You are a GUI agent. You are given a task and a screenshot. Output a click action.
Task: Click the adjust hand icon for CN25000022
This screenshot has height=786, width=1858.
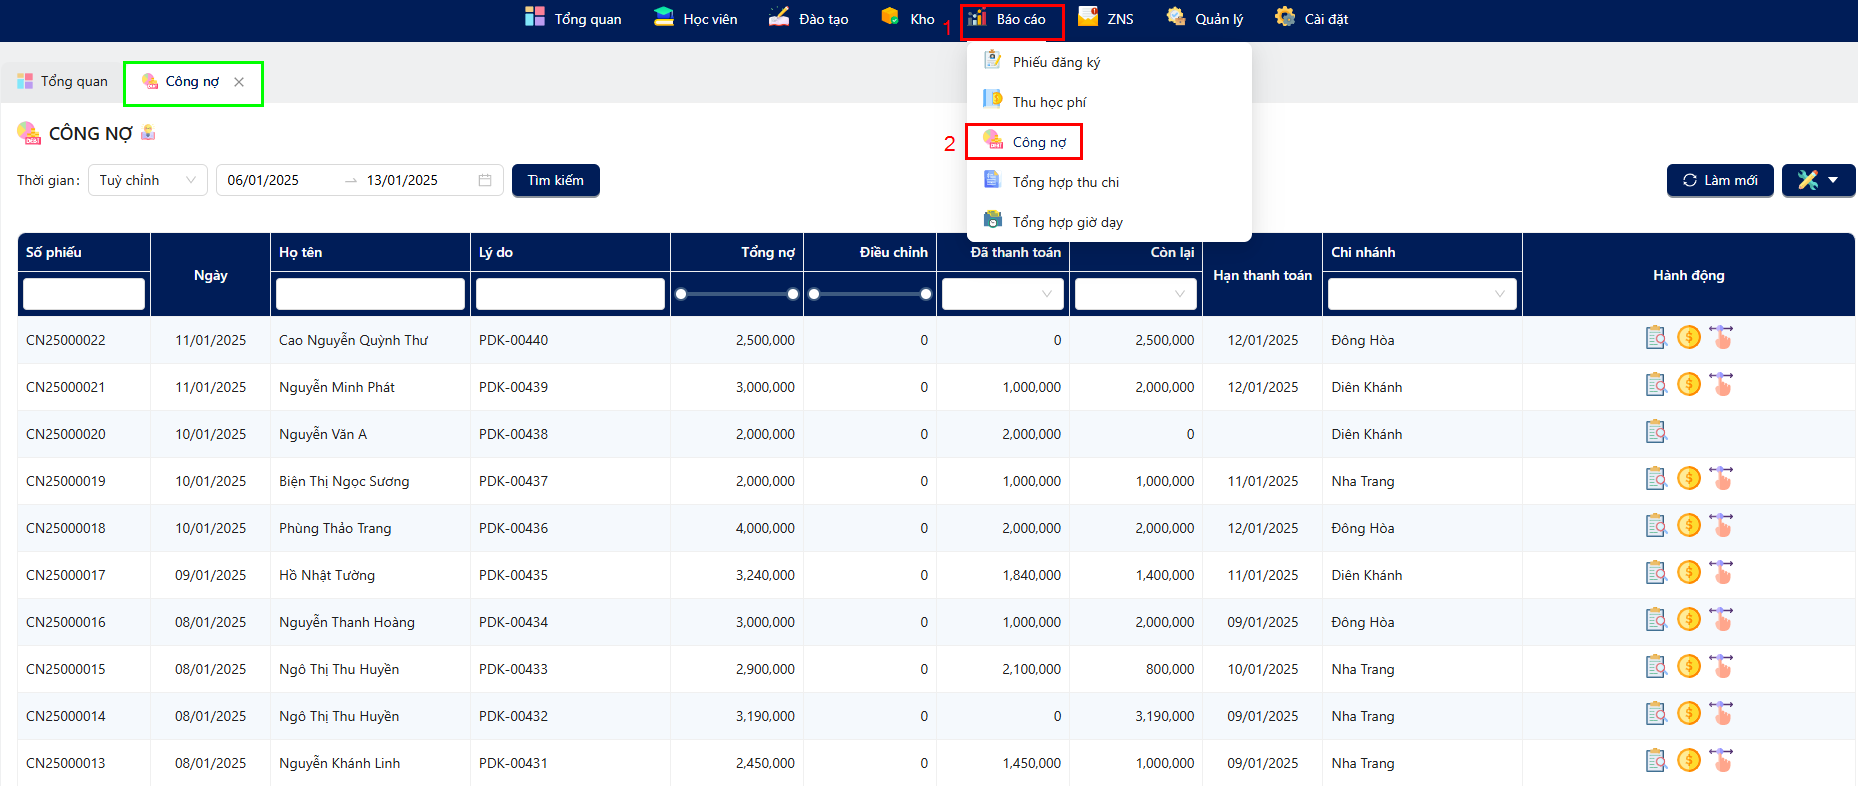1721,338
